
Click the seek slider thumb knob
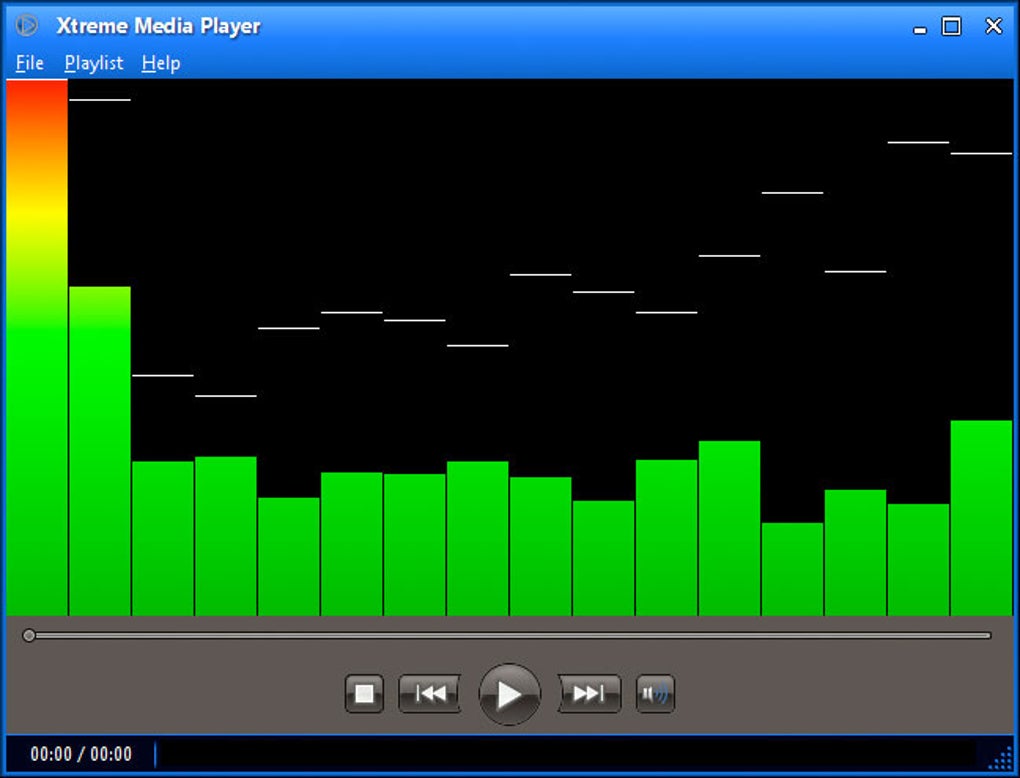(29, 636)
